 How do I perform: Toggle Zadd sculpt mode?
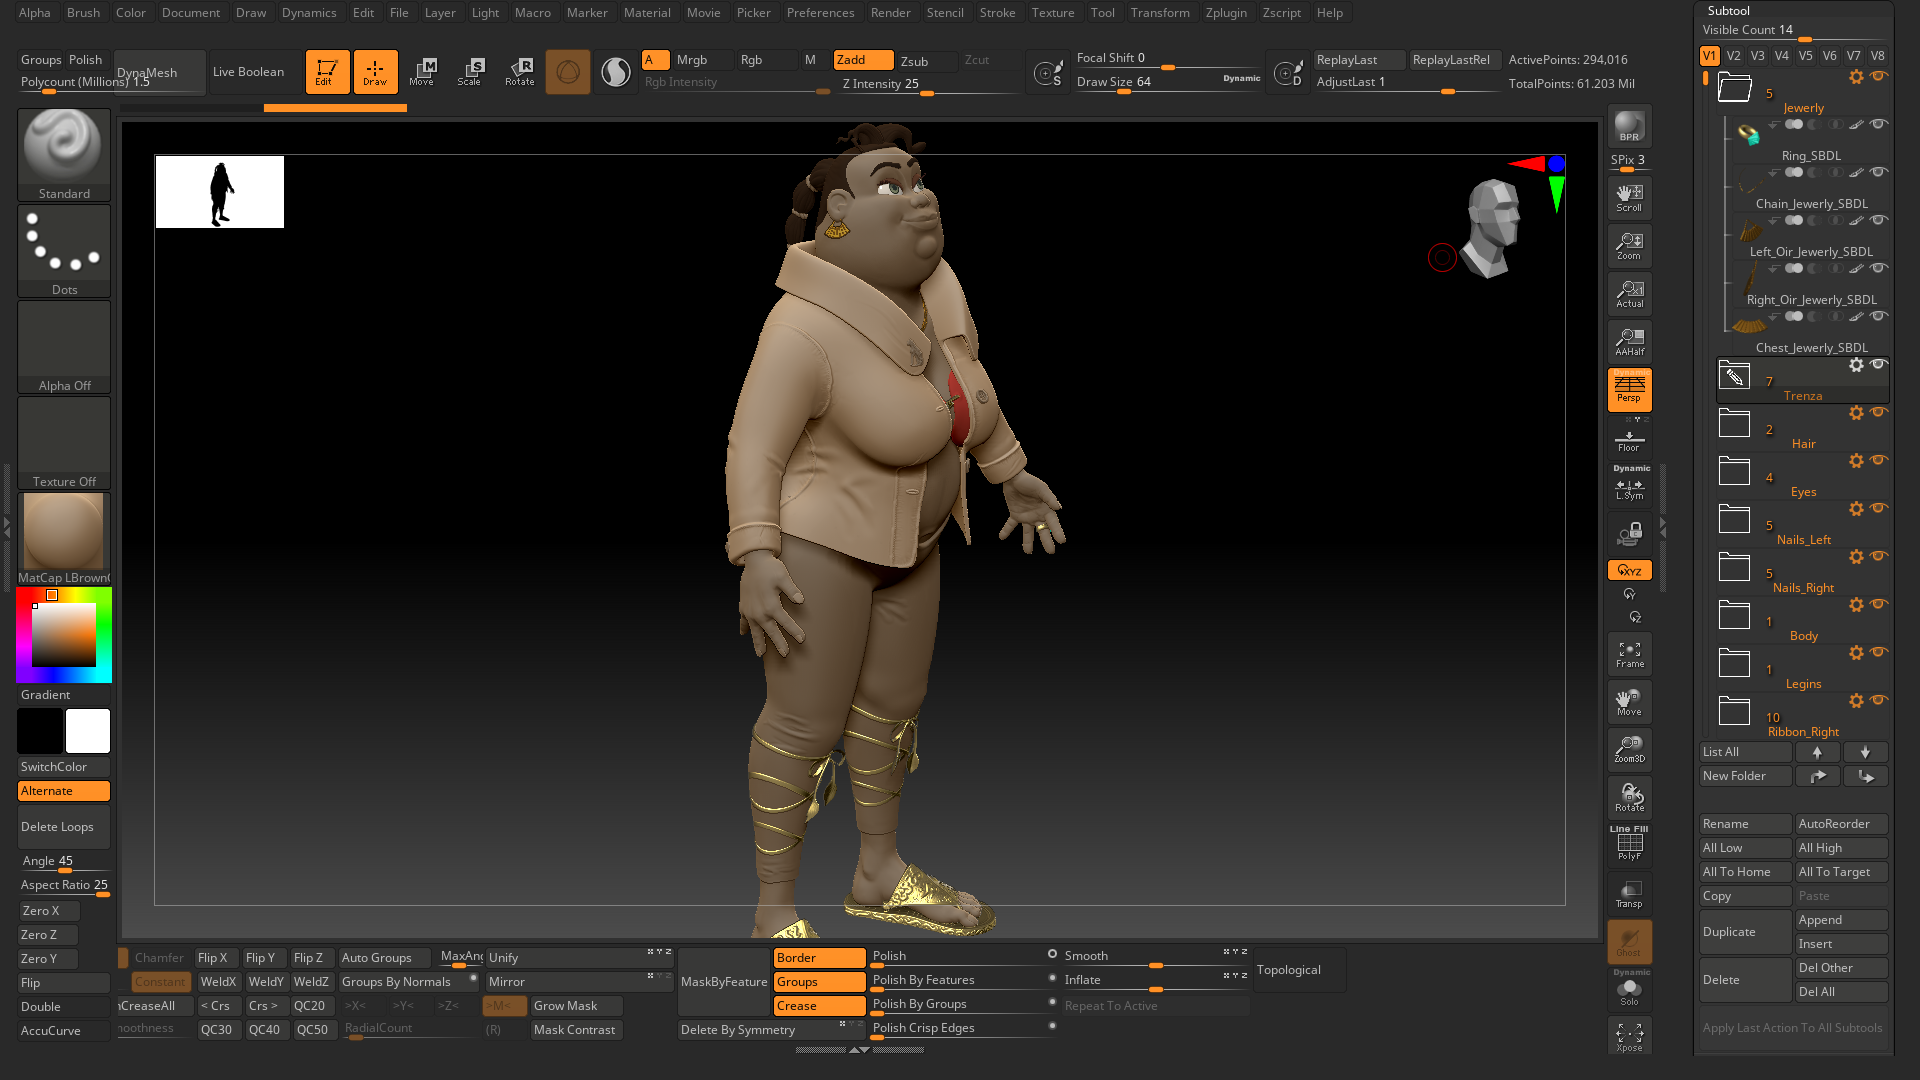point(862,60)
